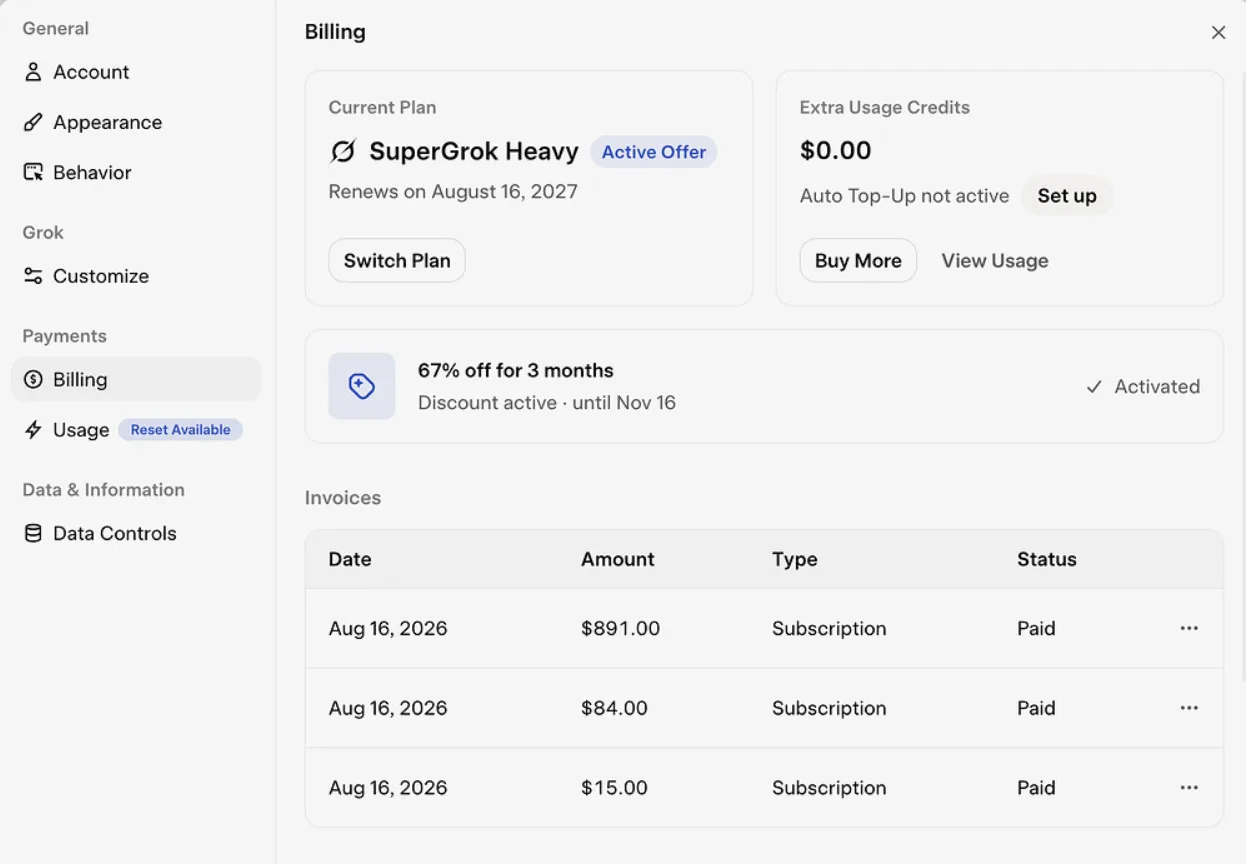This screenshot has height=864, width=1246.
Task: Click the date in the $891.00 invoice row
Action: (388, 628)
